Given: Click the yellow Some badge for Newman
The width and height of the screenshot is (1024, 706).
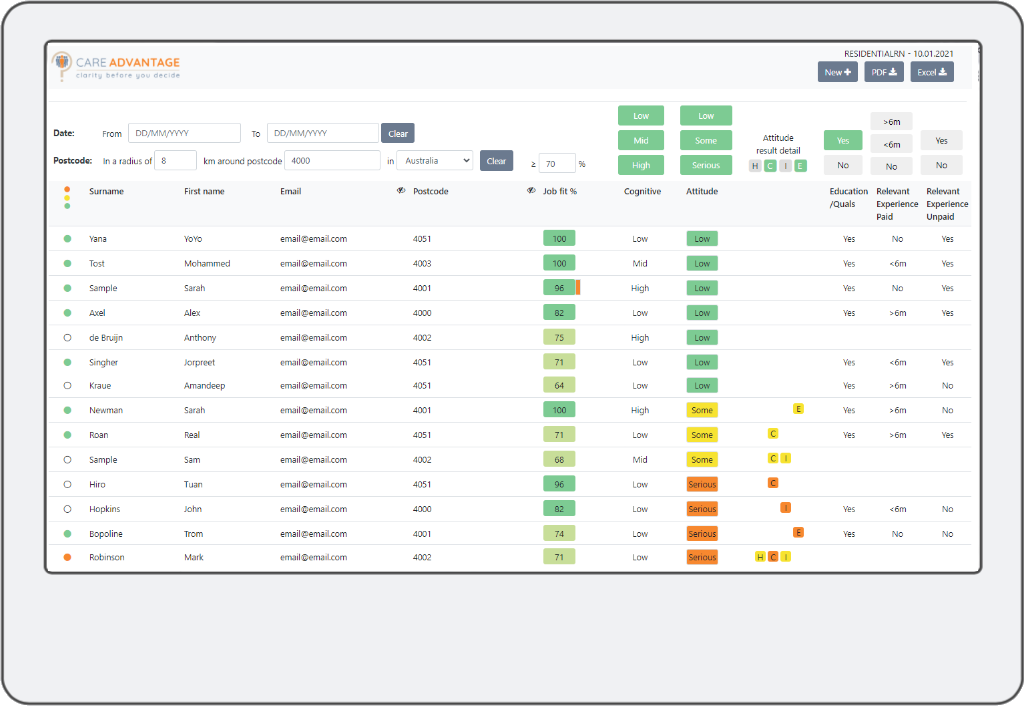Looking at the screenshot, I should (702, 410).
